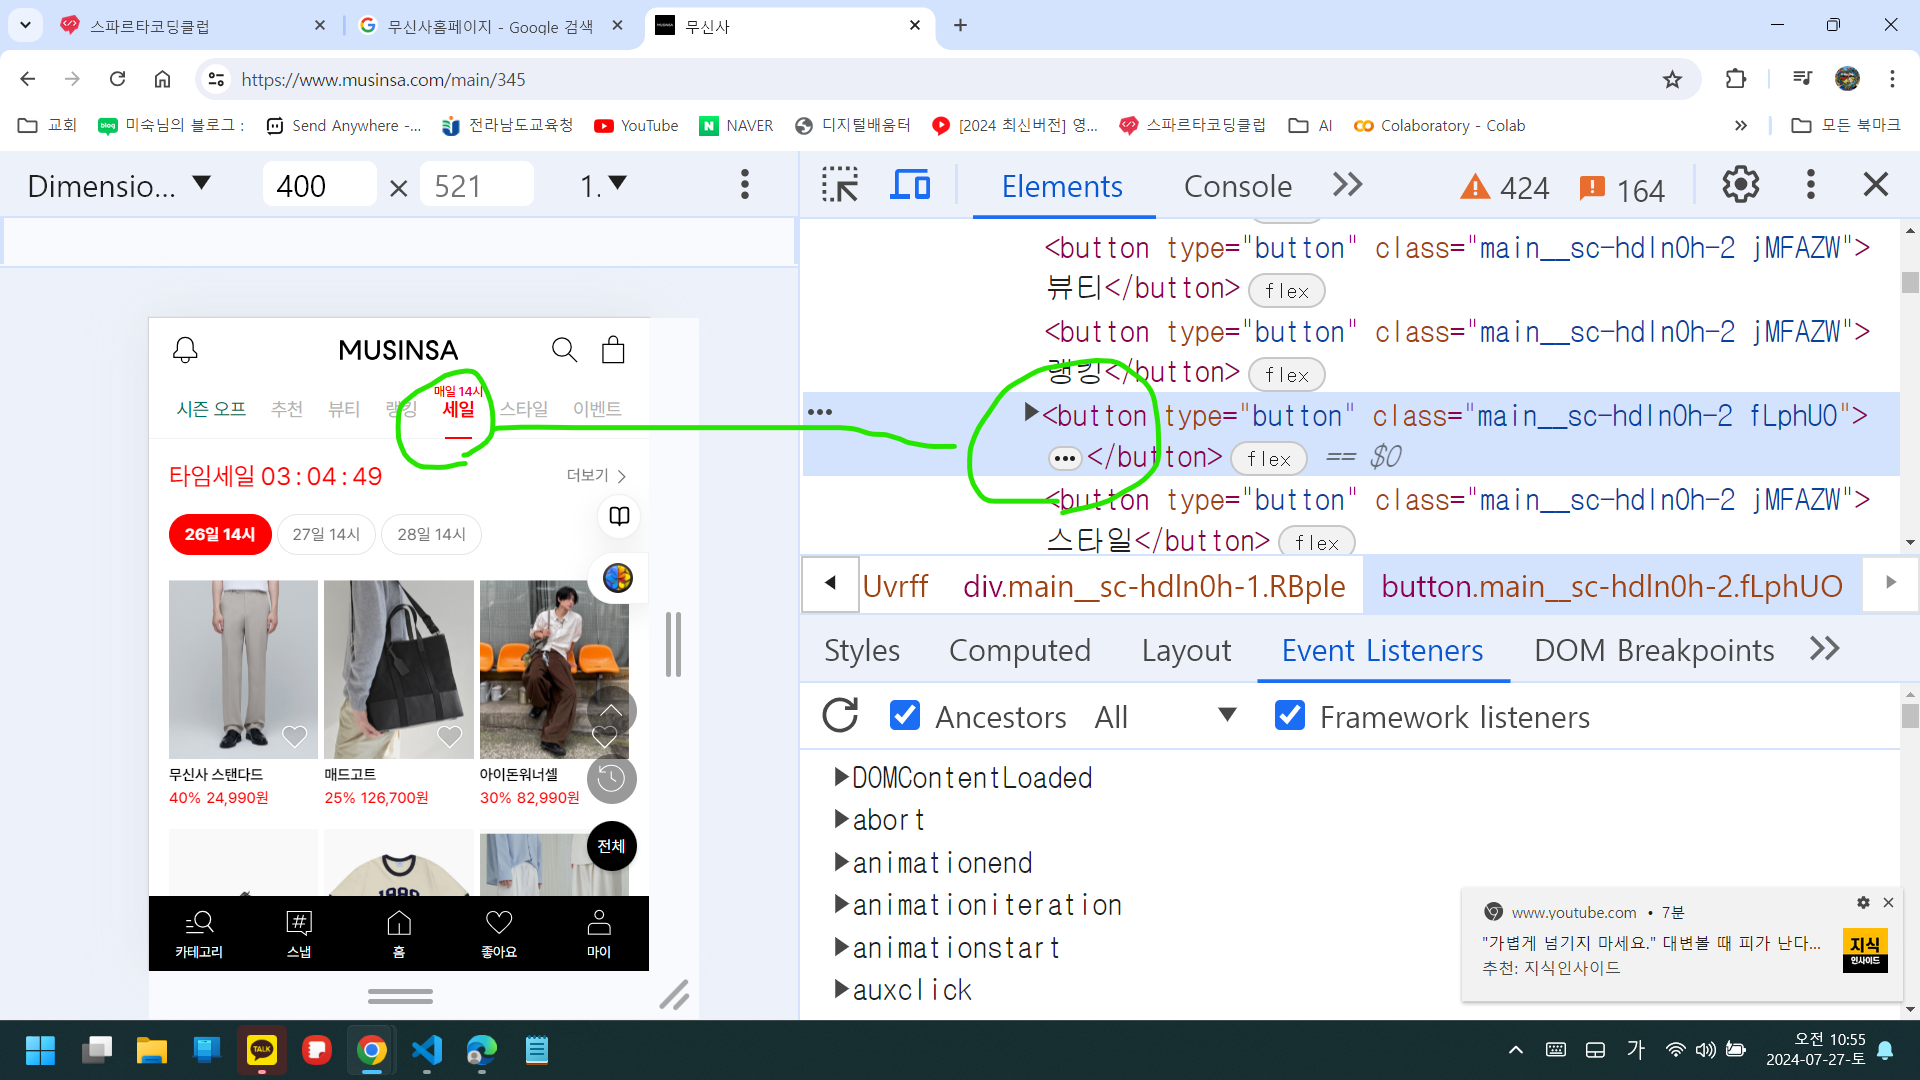The width and height of the screenshot is (1920, 1080).
Task: Open the 이벤트 category tab
Action: tap(597, 409)
